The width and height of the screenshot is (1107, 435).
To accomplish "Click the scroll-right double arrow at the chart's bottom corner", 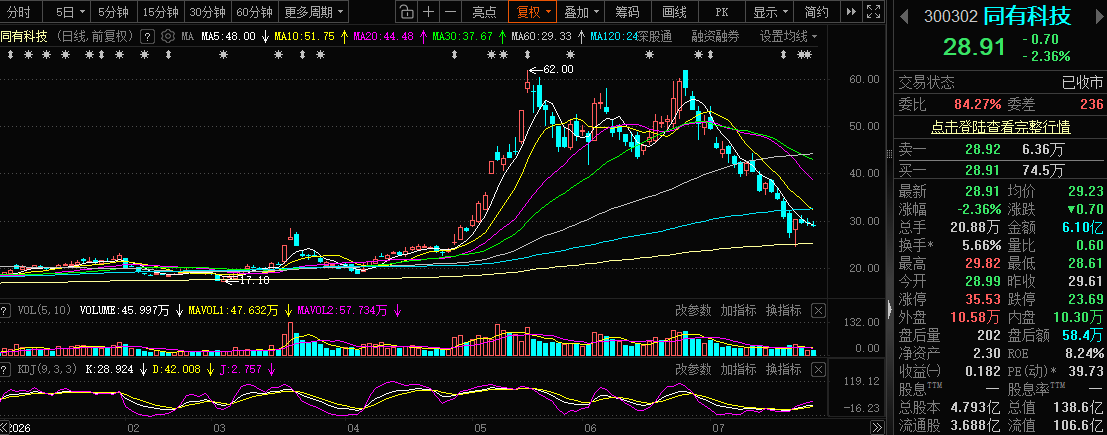I will click(x=878, y=427).
